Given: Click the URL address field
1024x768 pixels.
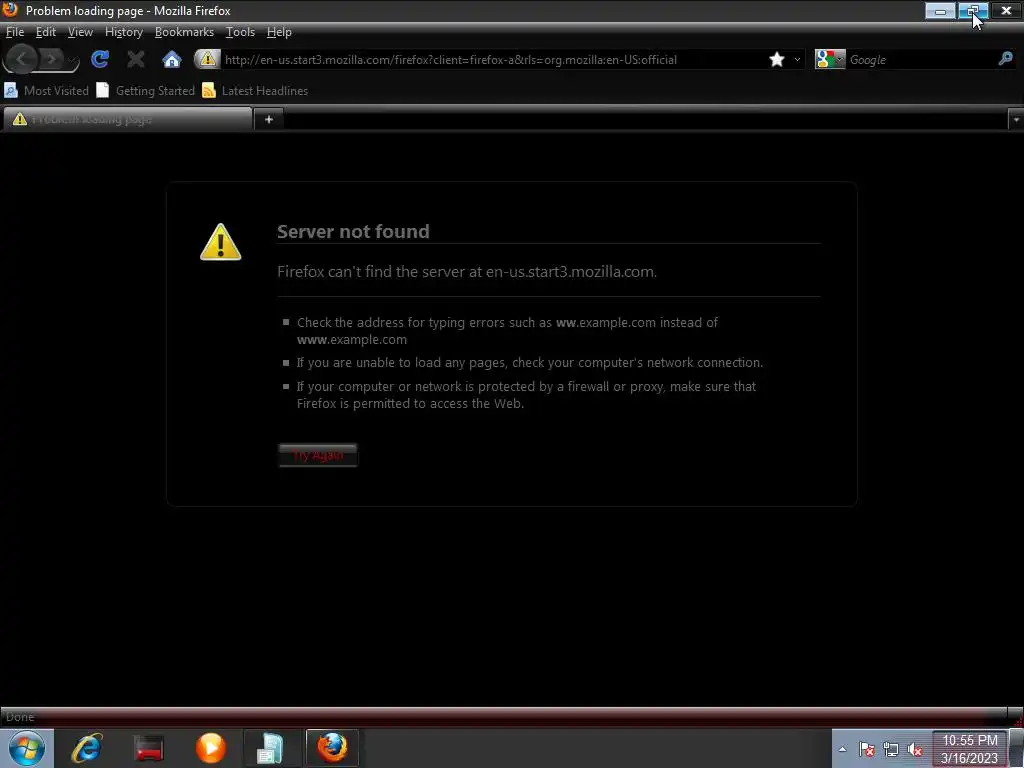Looking at the screenshot, I should coord(493,59).
